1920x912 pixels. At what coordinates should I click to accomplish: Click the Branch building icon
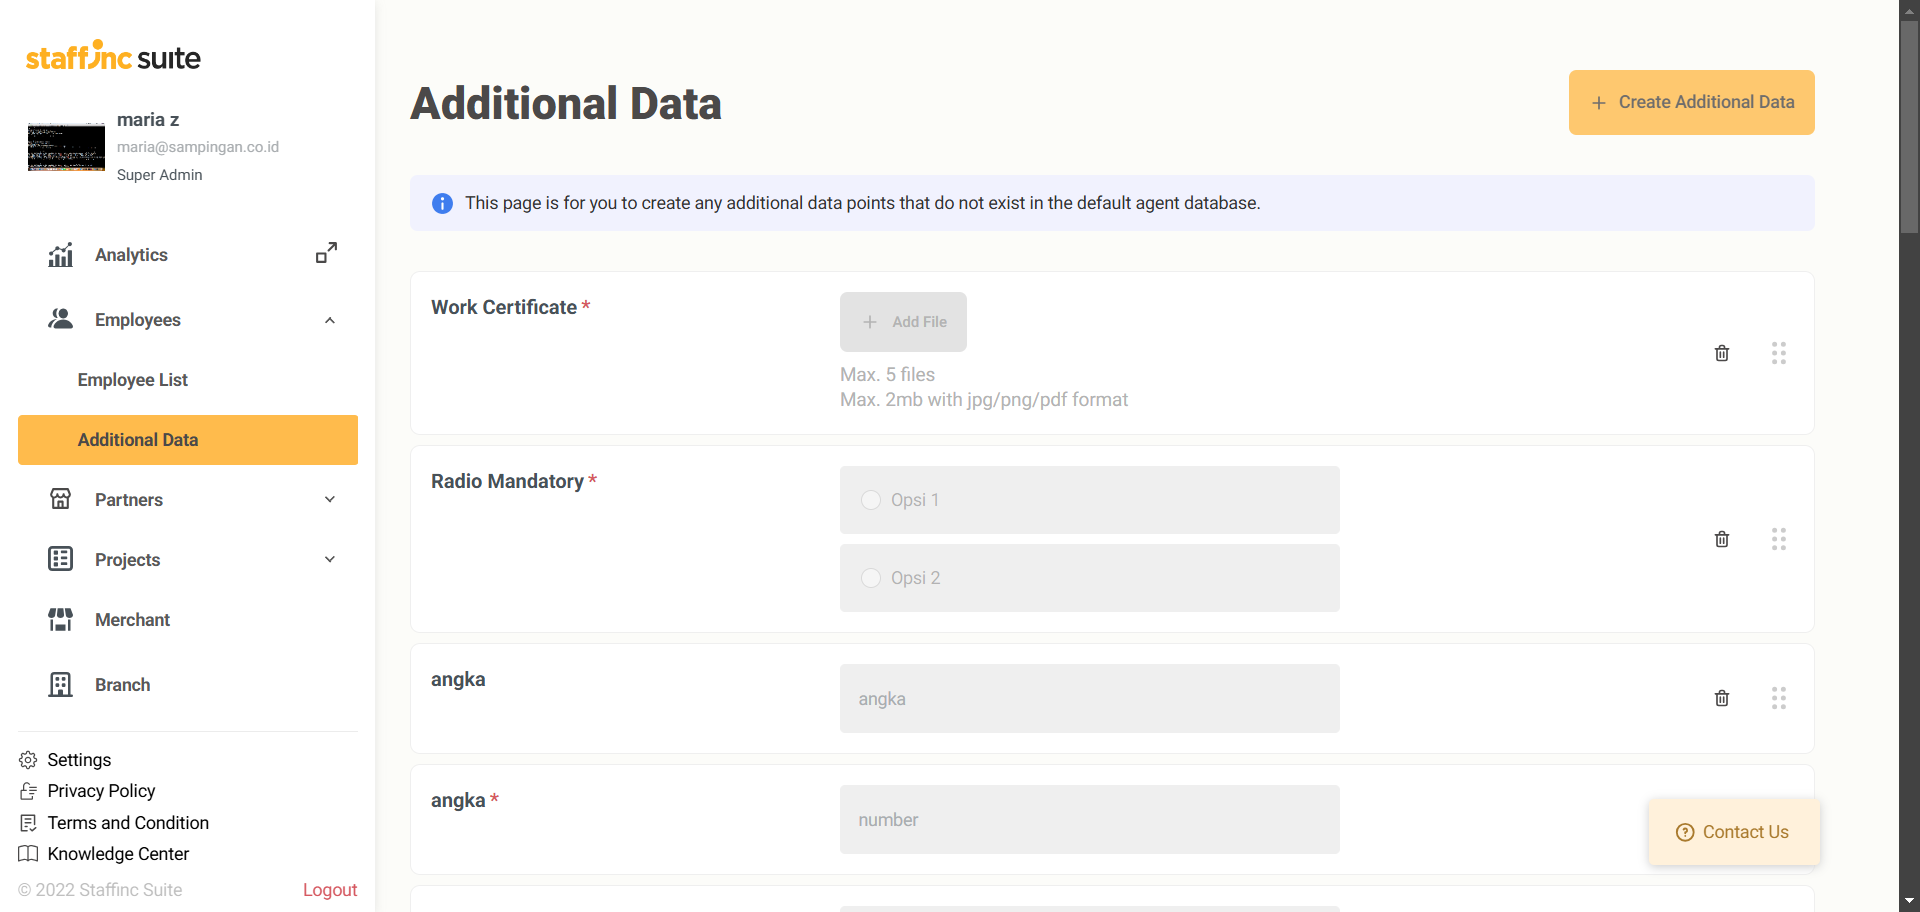tap(61, 685)
